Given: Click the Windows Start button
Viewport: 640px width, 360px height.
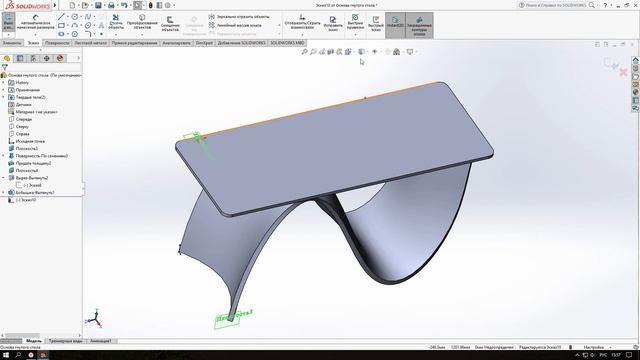Looking at the screenshot, I should click(6, 355).
